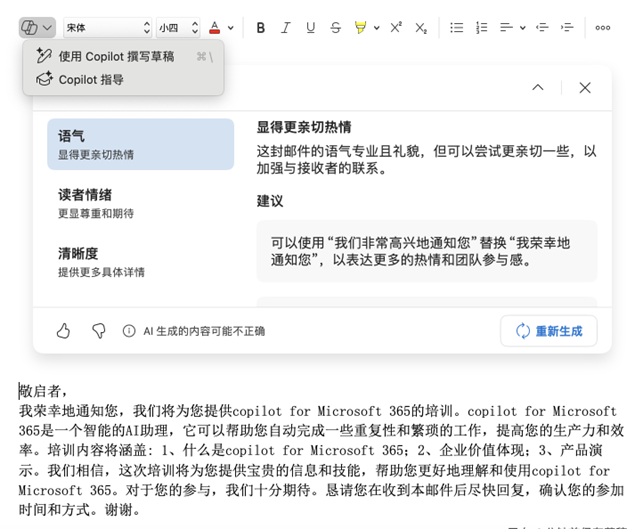Expand font color dropdown arrow
This screenshot has width=643, height=529.
point(231,28)
